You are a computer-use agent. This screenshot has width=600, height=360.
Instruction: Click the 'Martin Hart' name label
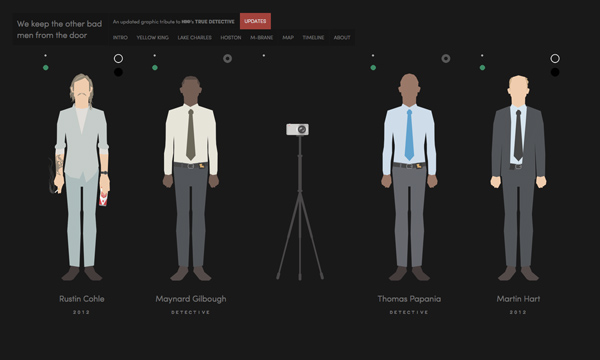pyautogui.click(x=518, y=299)
